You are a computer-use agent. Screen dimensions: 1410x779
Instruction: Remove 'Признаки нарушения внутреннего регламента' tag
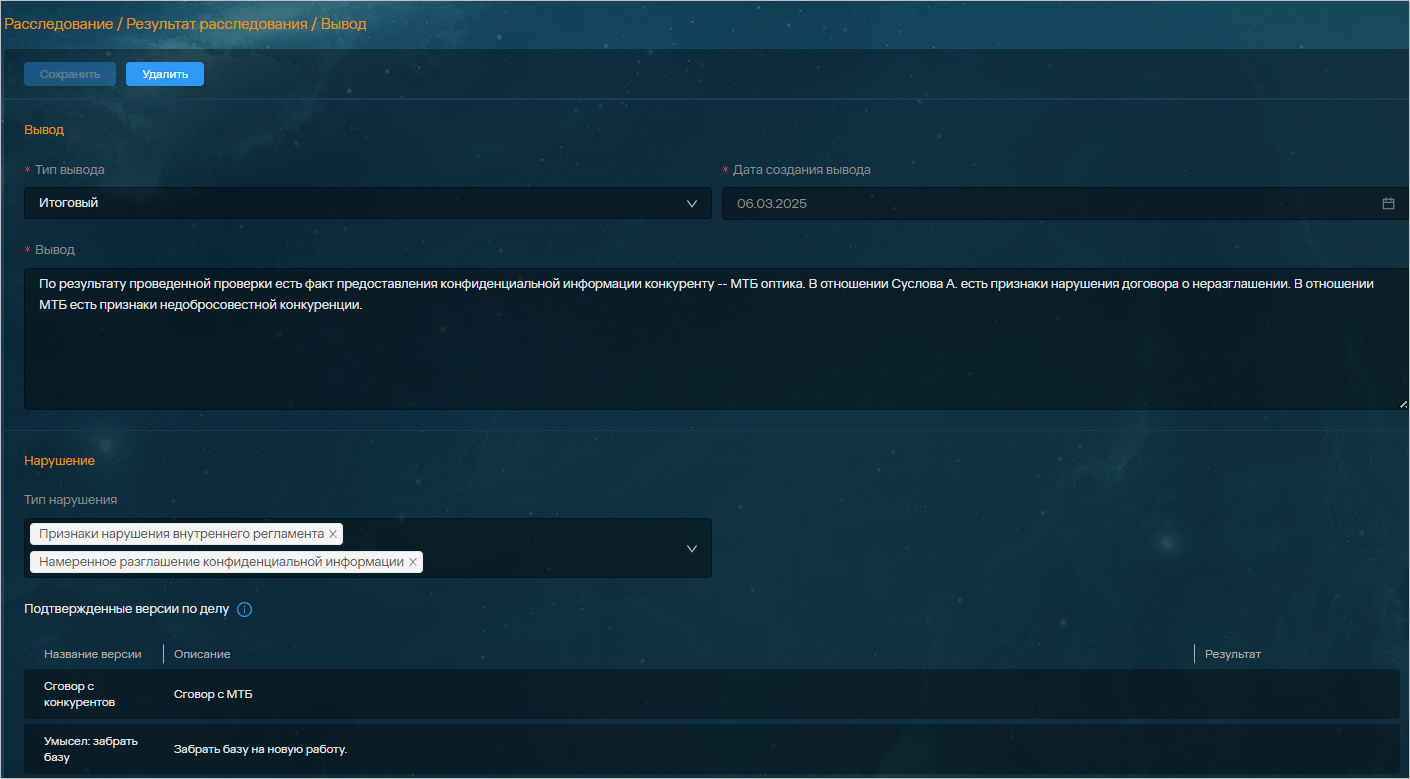(333, 534)
